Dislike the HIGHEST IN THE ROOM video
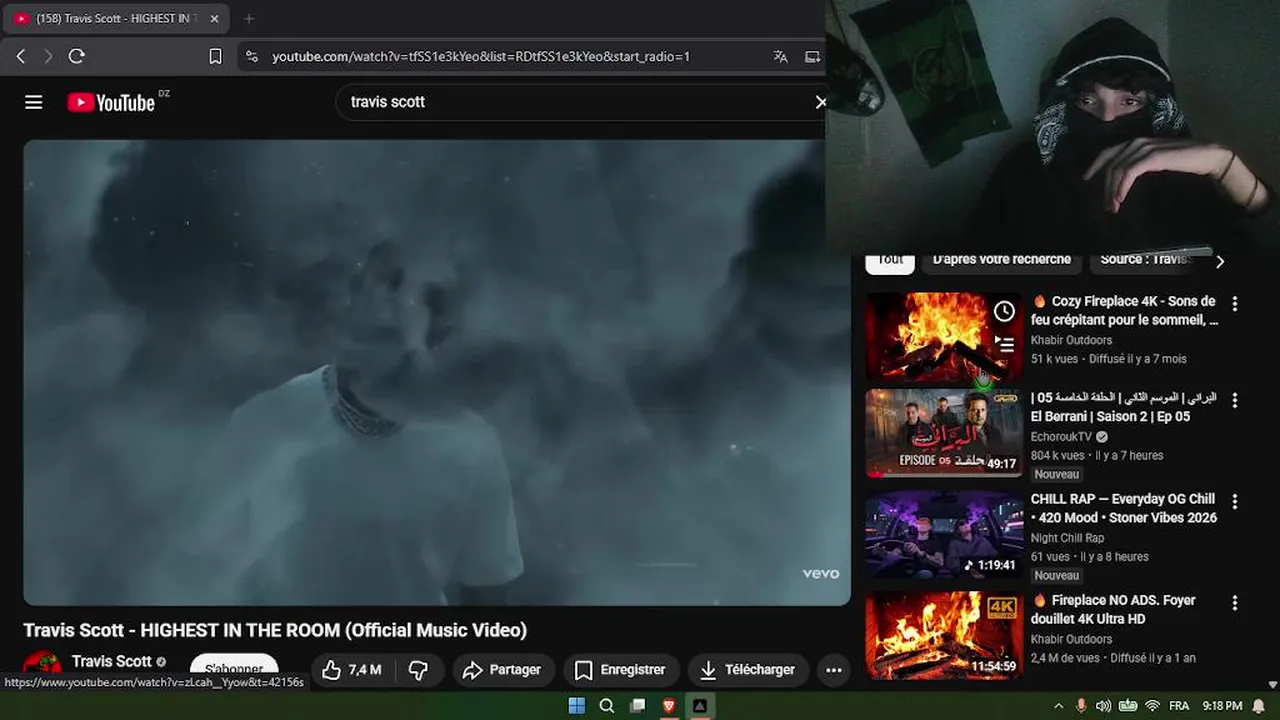Screen dimensions: 1280x720 (x=419, y=670)
